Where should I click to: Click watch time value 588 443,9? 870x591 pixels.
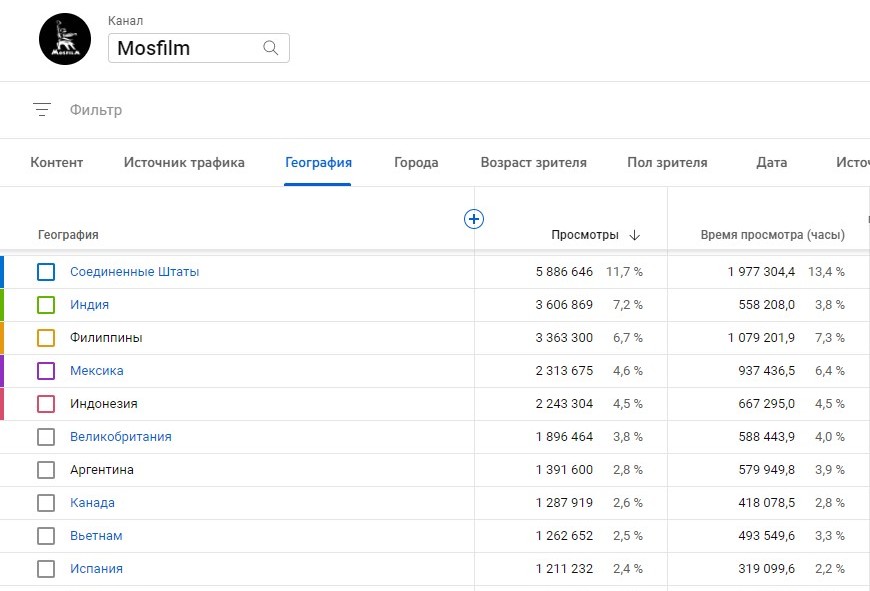[x=767, y=437]
